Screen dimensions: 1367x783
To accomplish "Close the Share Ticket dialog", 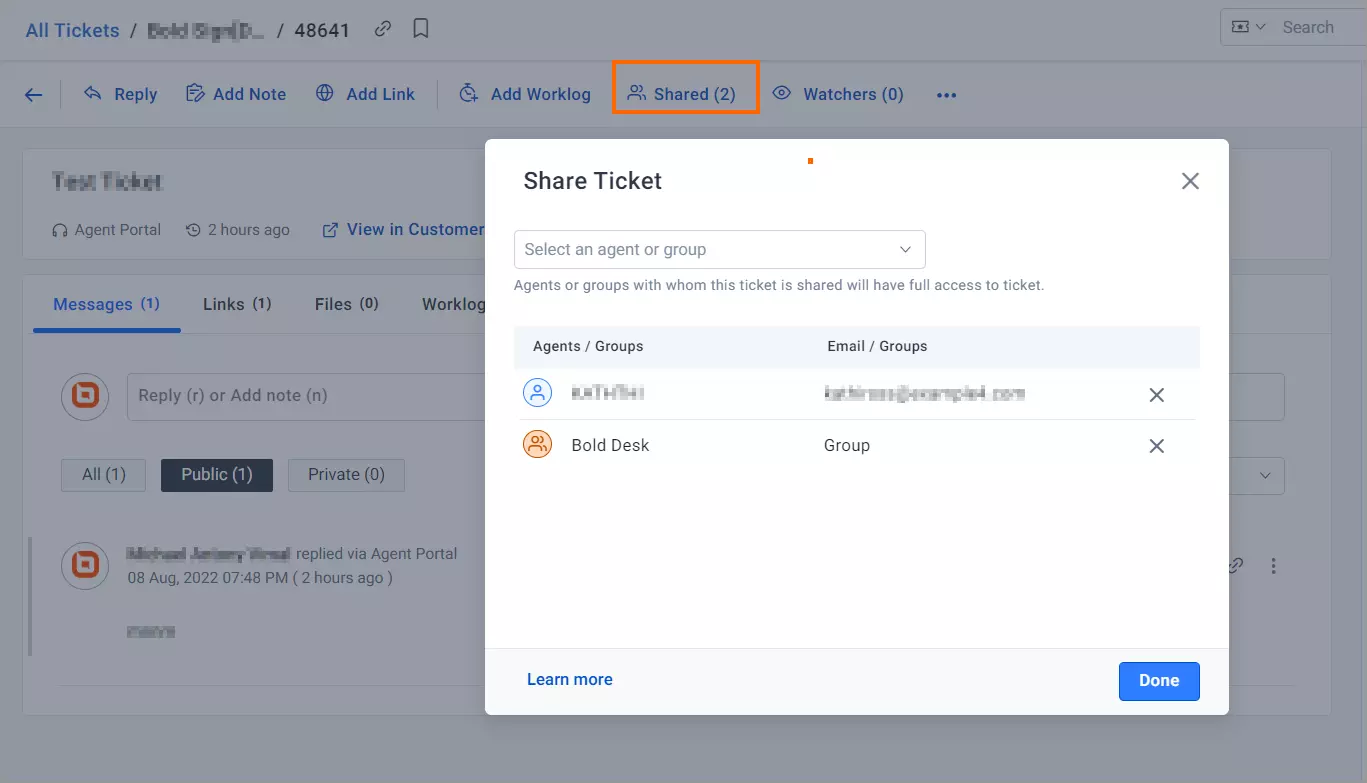I will (1189, 181).
